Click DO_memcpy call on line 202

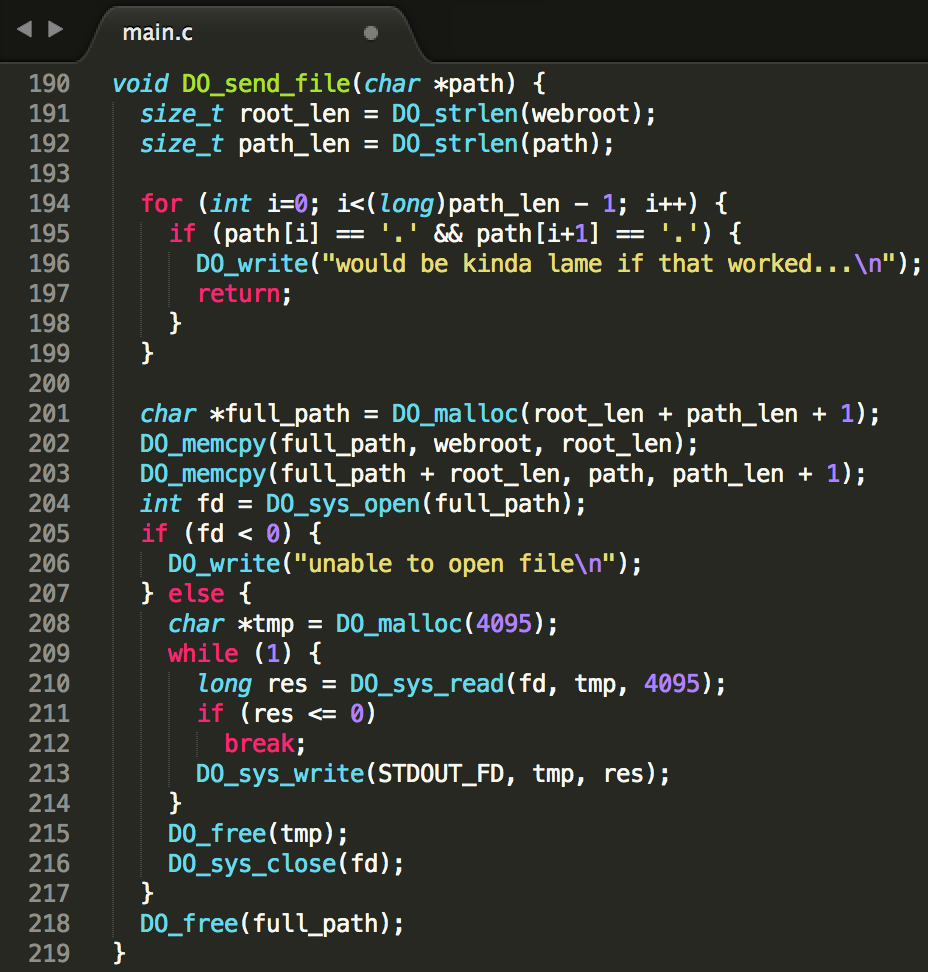click(203, 444)
